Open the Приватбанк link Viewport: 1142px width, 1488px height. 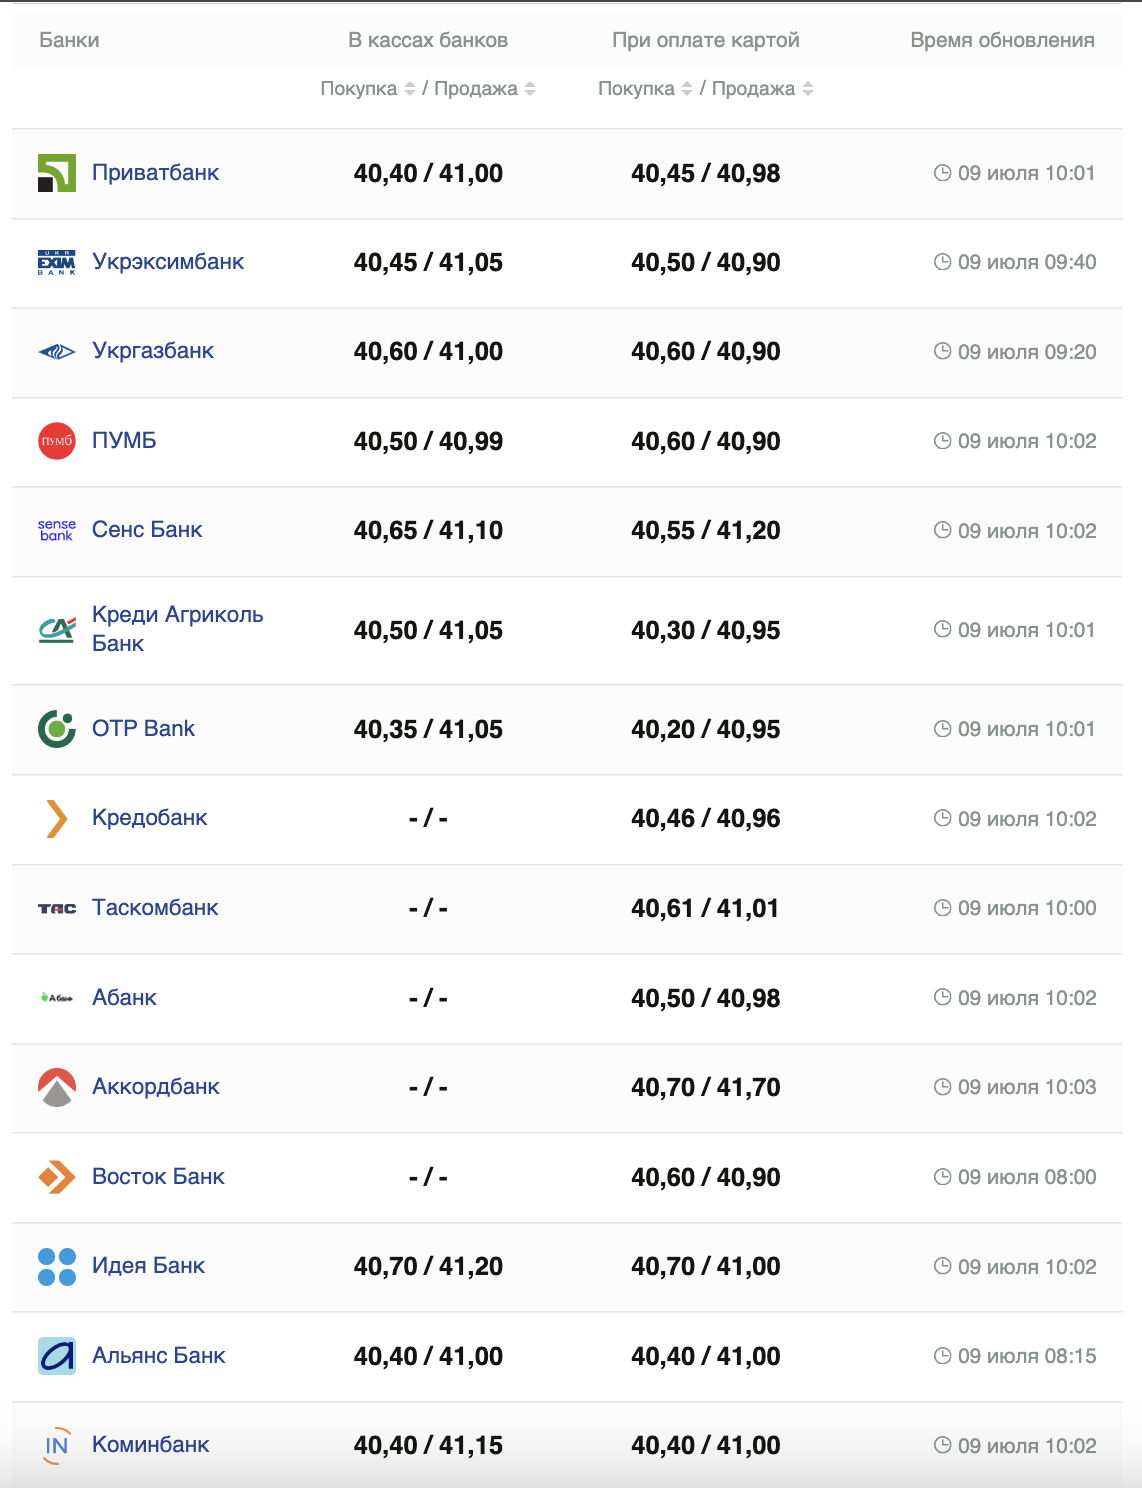155,172
